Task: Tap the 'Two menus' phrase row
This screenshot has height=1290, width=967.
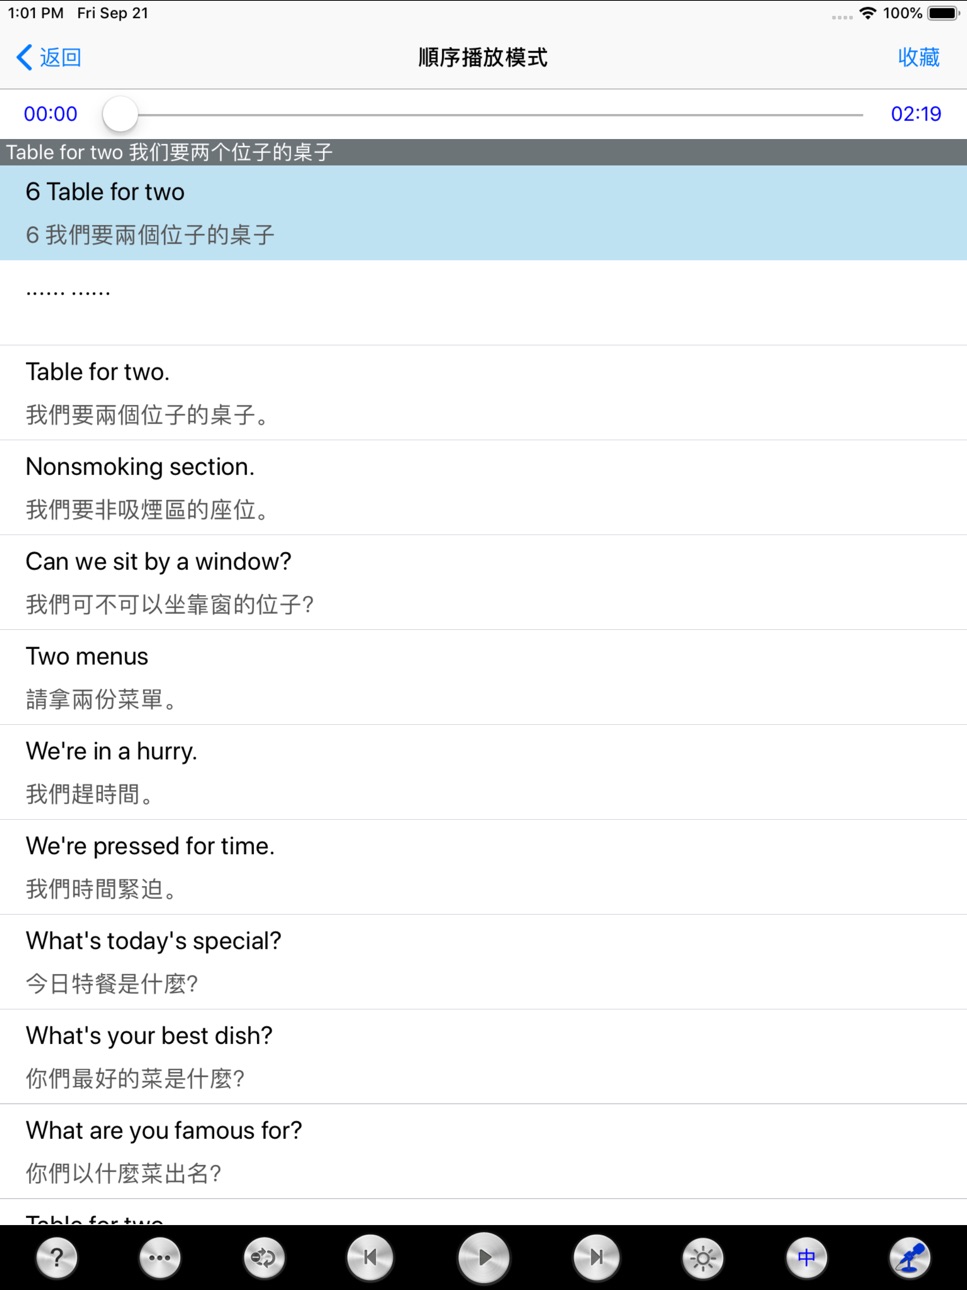Action: [x=483, y=678]
